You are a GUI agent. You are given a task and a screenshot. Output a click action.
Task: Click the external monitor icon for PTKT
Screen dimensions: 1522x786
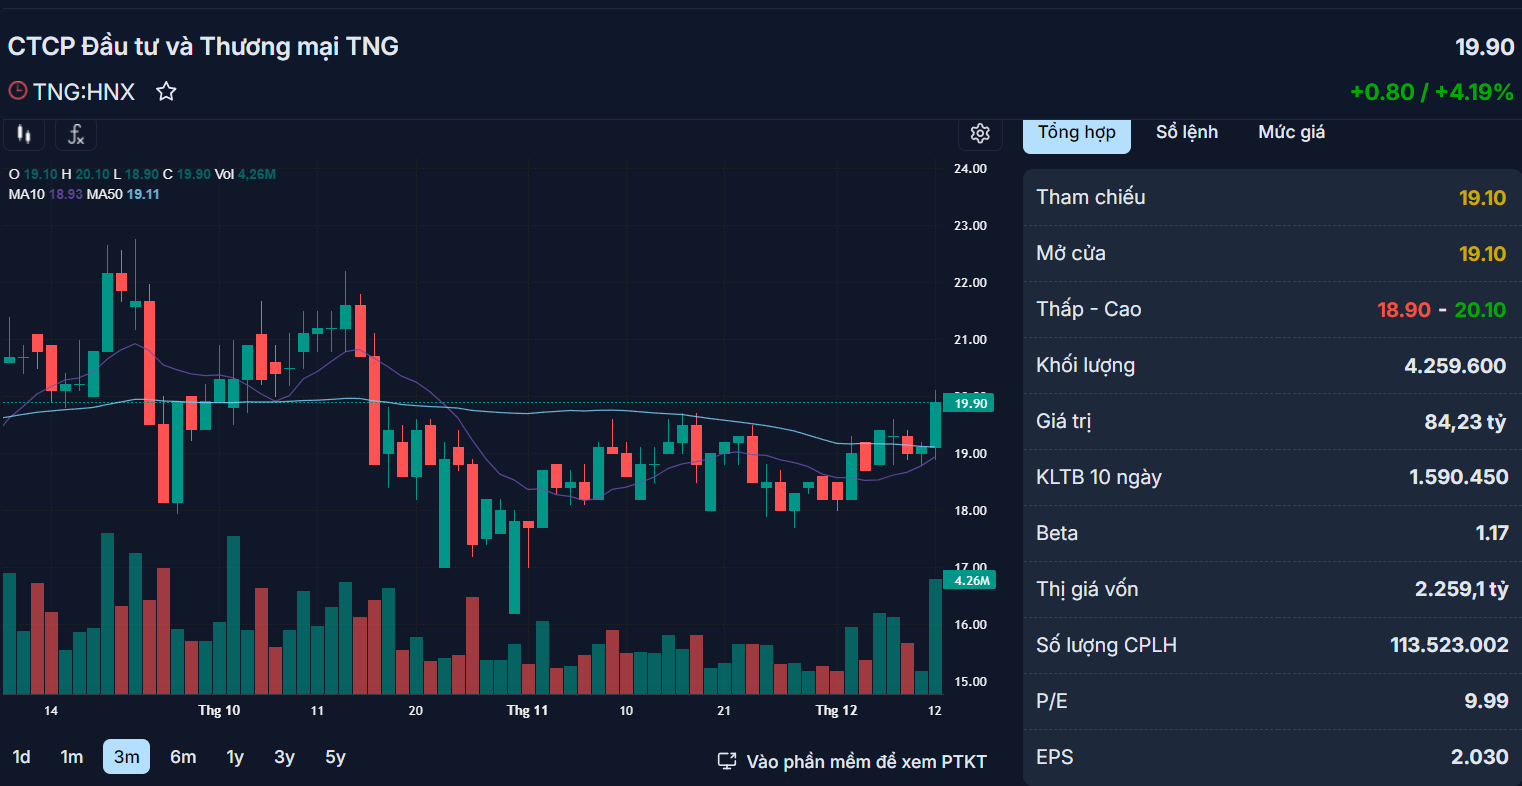tap(727, 762)
